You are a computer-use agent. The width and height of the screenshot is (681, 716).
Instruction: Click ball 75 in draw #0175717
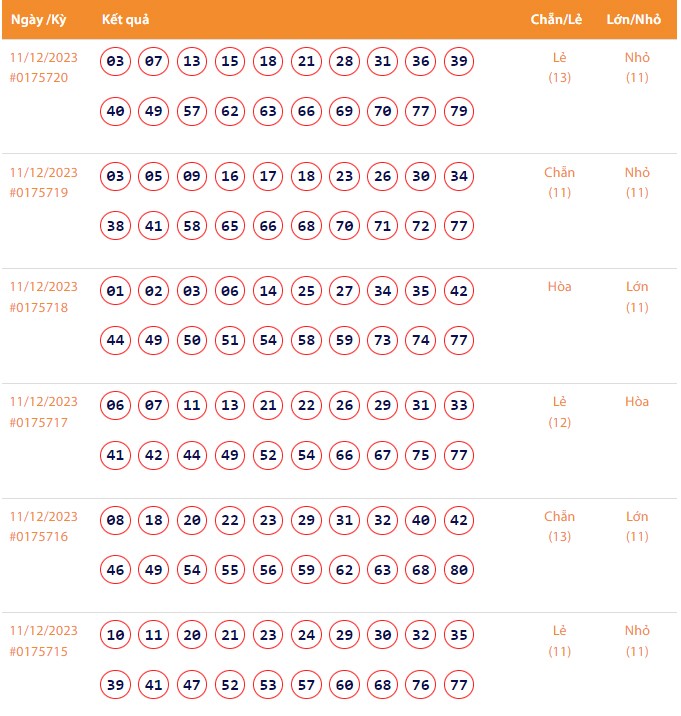tap(421, 456)
